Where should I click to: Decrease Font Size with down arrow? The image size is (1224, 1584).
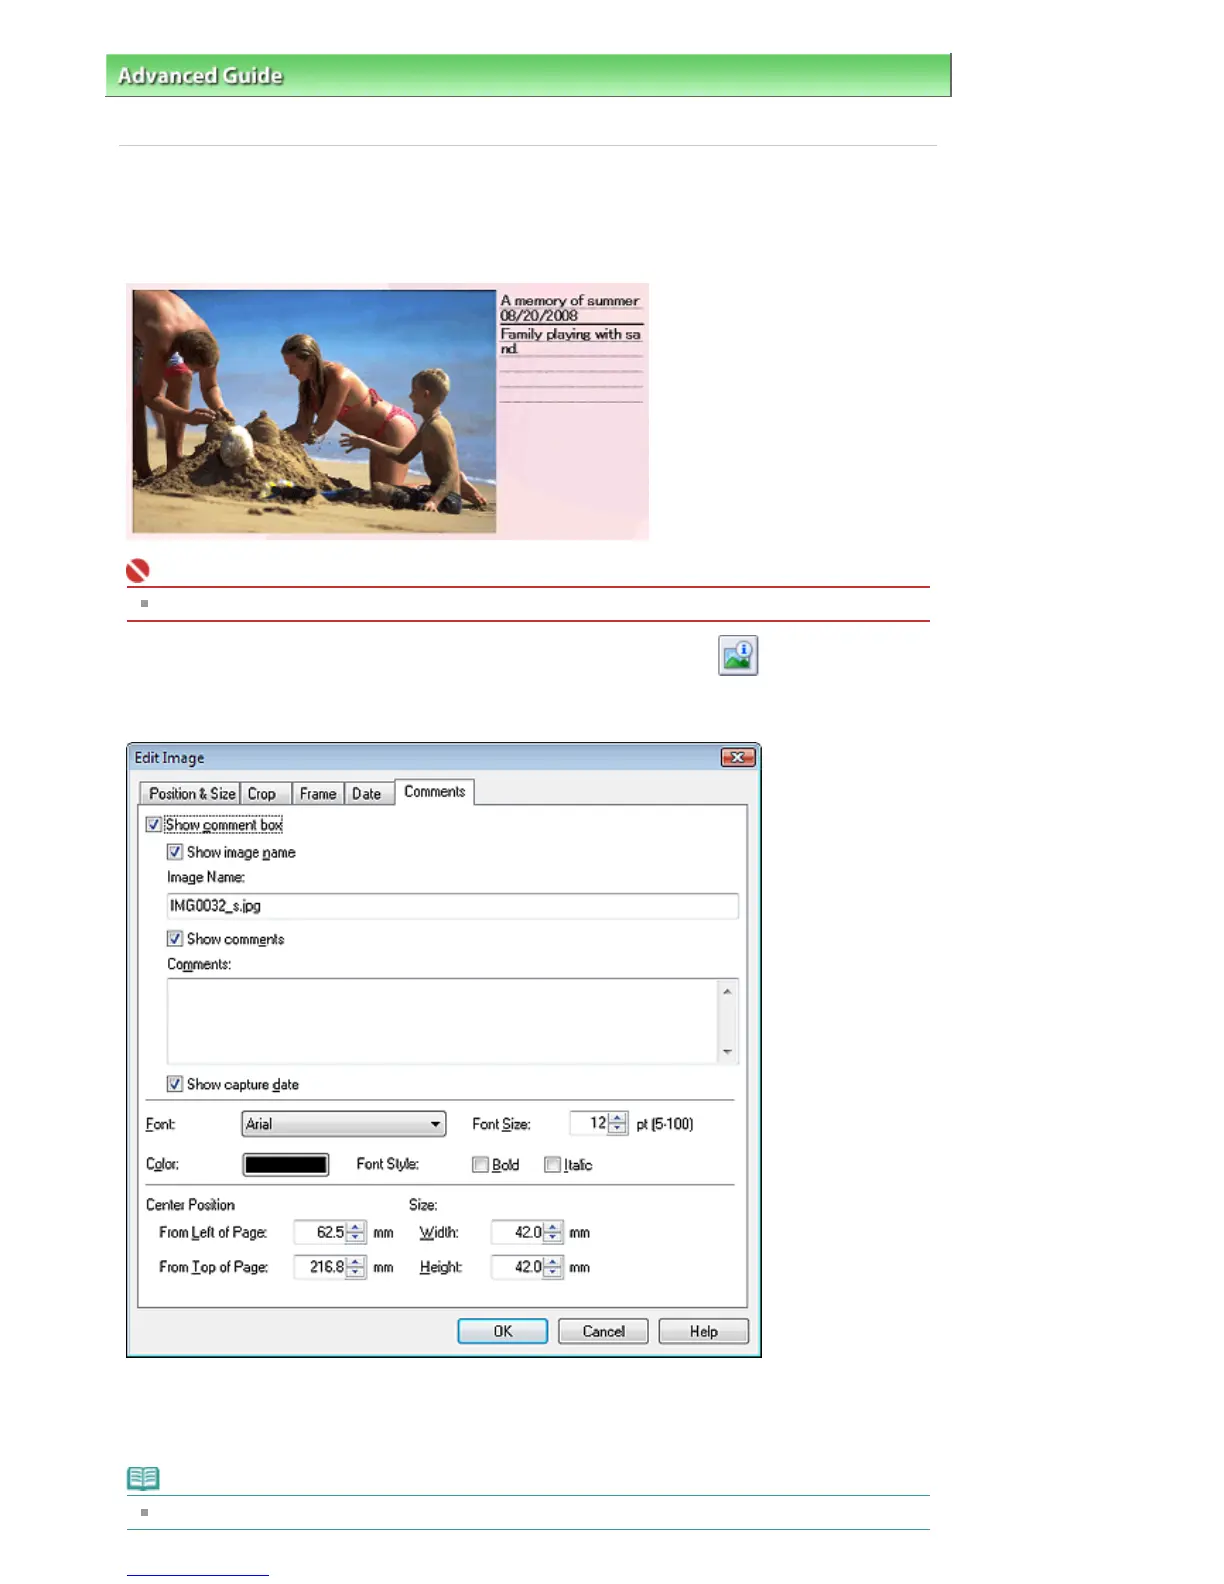(618, 1129)
